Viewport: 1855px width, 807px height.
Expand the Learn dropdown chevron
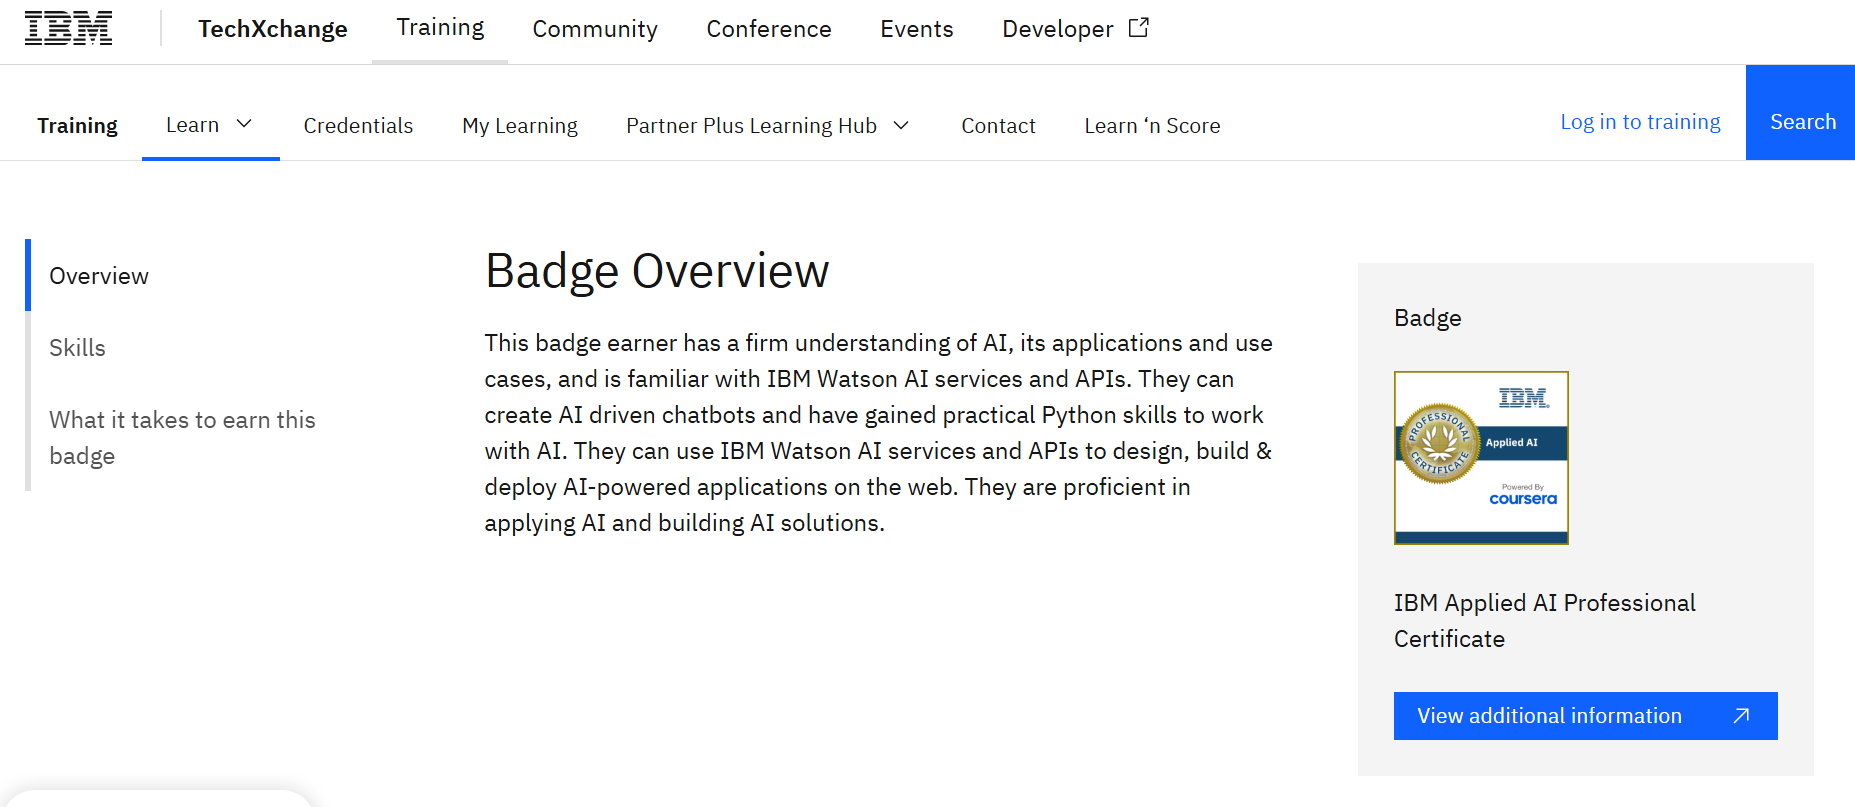tap(244, 124)
